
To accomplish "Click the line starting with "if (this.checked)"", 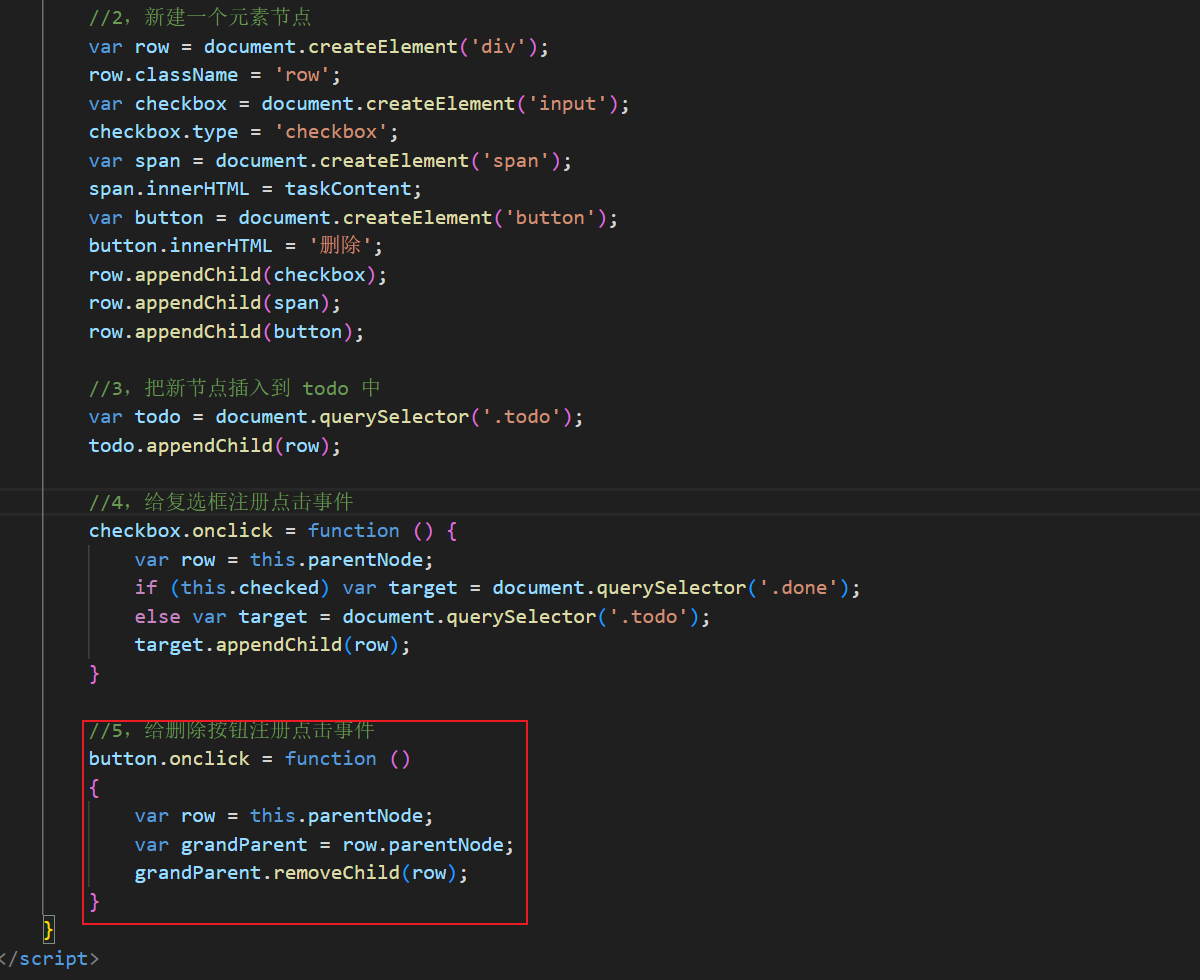I will point(498,588).
